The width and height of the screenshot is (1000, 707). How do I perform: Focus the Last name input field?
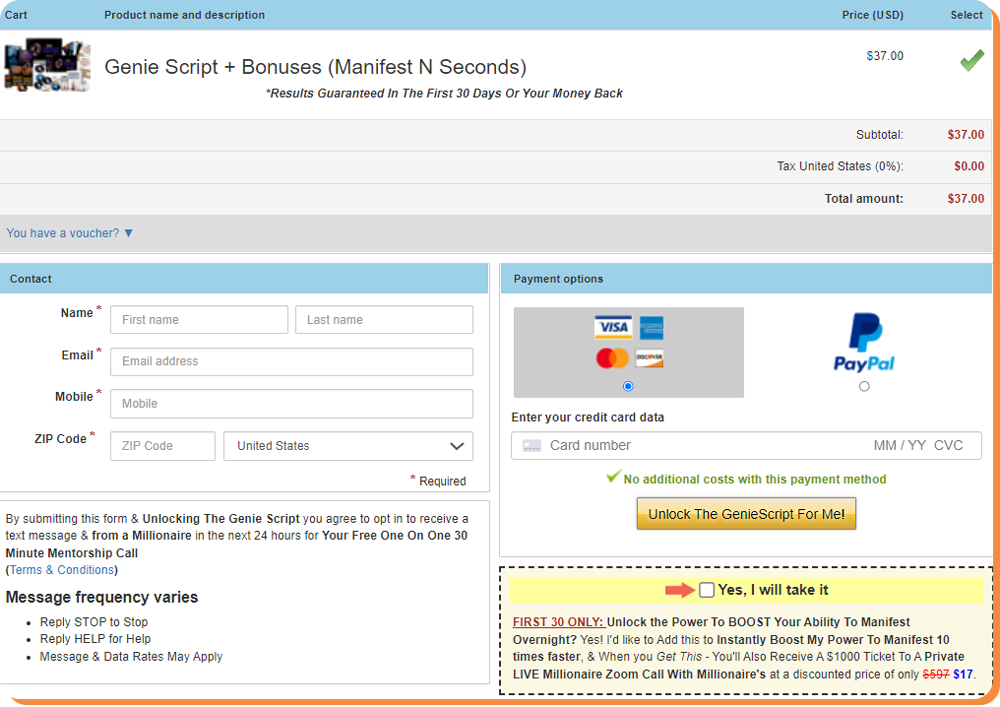[x=384, y=319]
